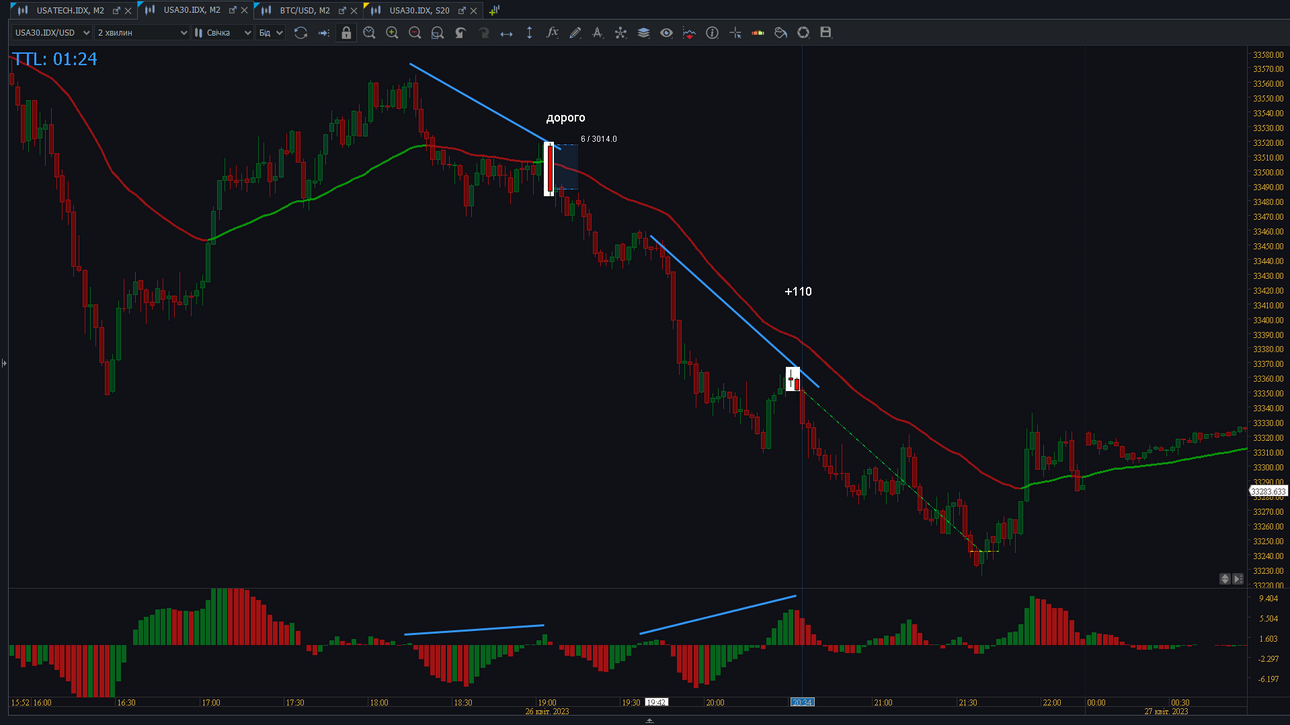This screenshot has width=1290, height=725.
Task: Select the pencil drawing tool
Action: point(575,33)
